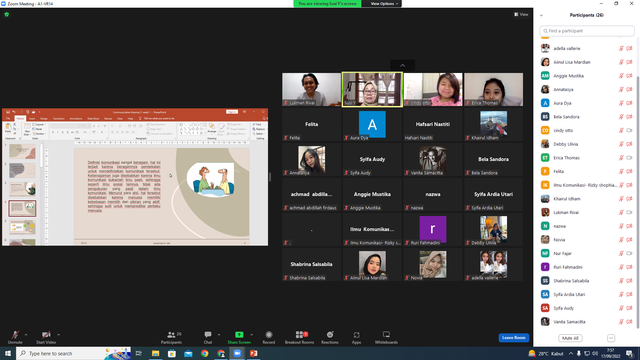This screenshot has width=640, height=360.
Task: Click the Find a participant search field
Action: pyautogui.click(x=587, y=31)
